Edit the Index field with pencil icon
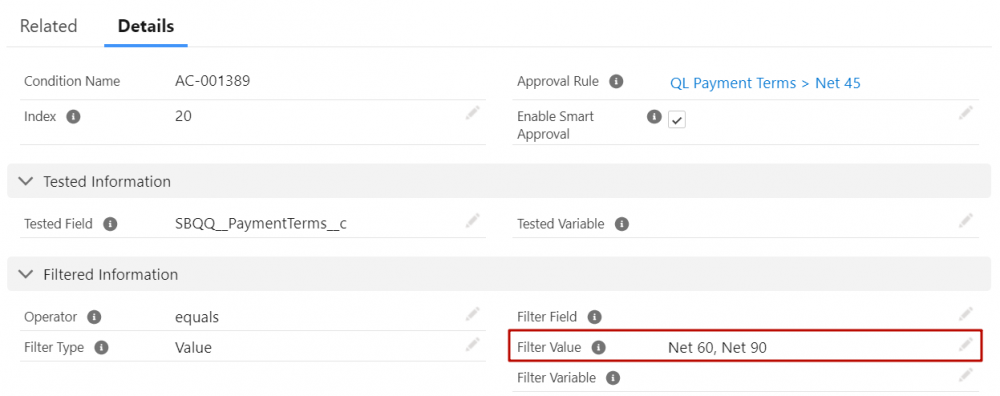Image resolution: width=1000 pixels, height=396 pixels. click(x=473, y=114)
